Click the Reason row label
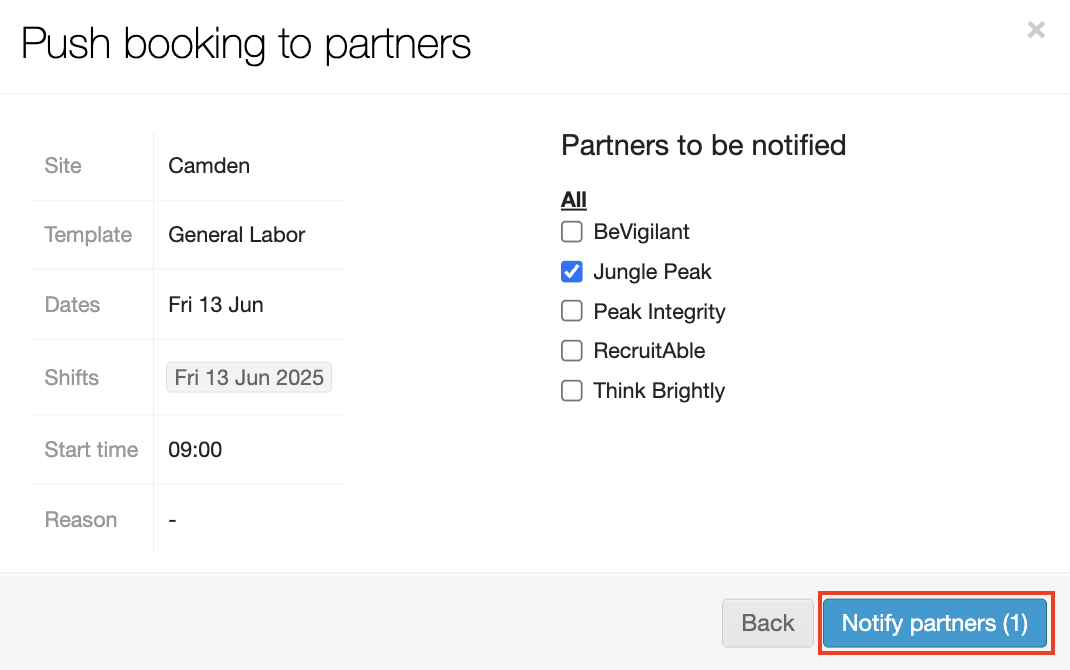 [x=81, y=520]
